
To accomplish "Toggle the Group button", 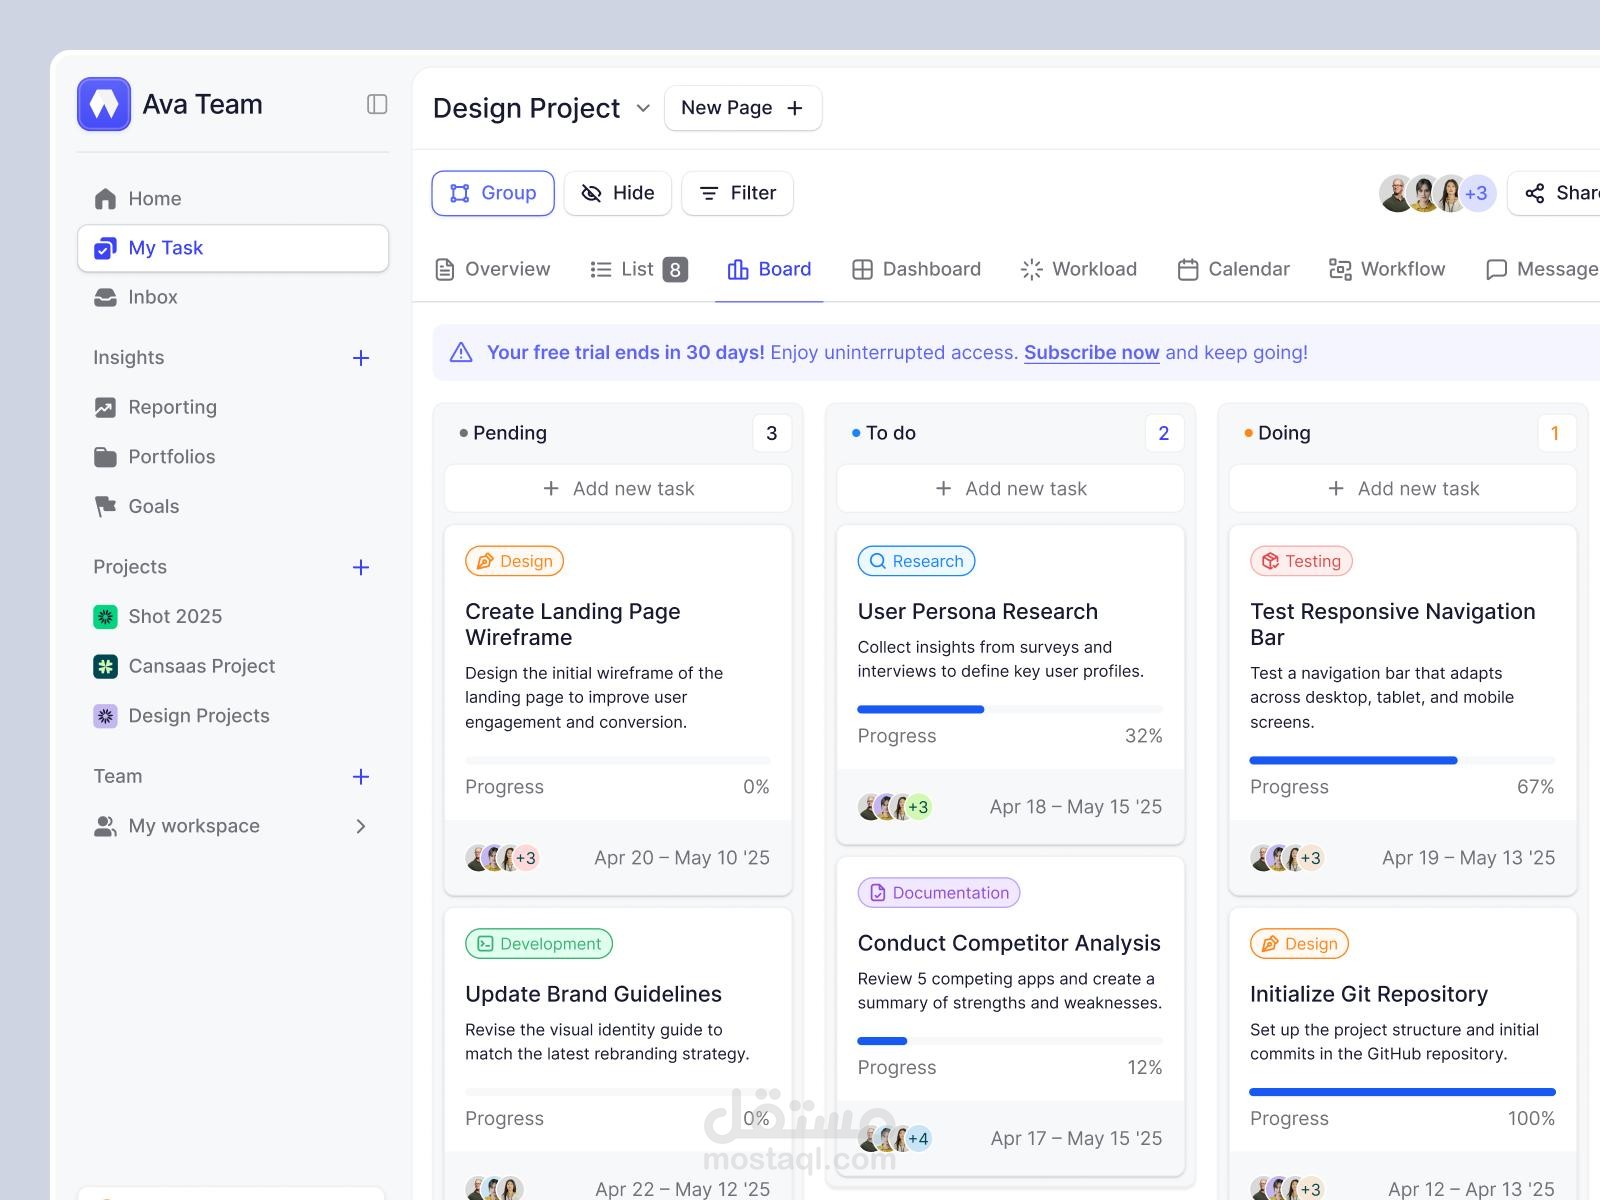I will pyautogui.click(x=493, y=193).
